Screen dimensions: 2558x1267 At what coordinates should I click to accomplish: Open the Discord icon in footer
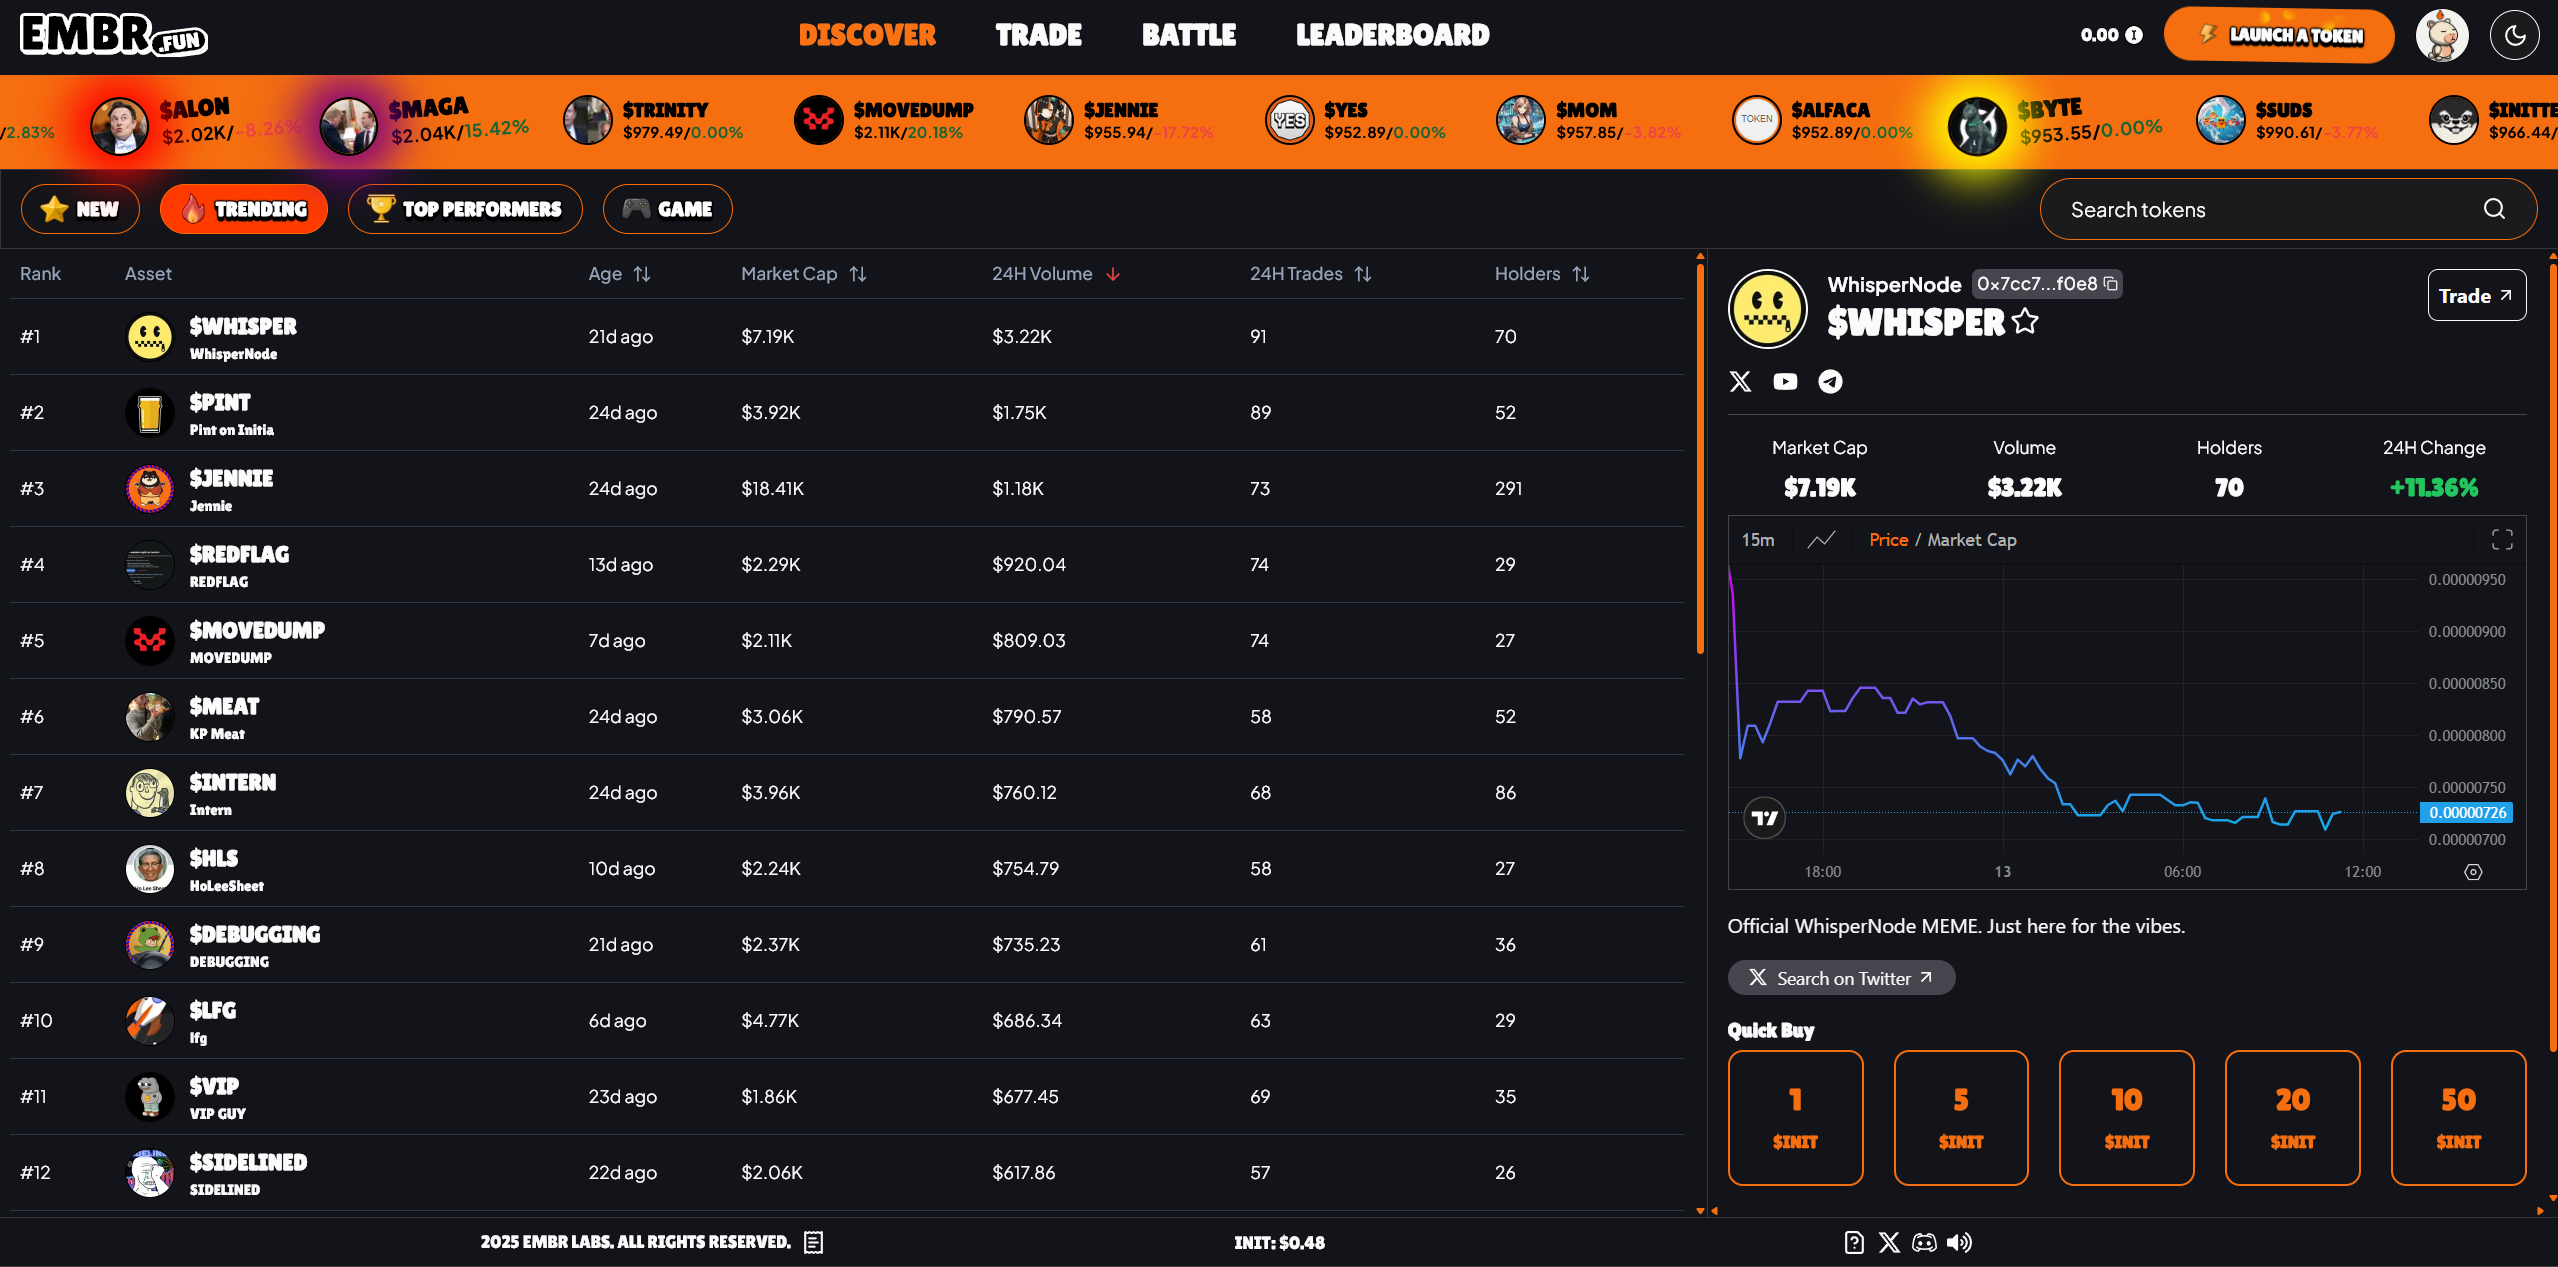click(1923, 1242)
